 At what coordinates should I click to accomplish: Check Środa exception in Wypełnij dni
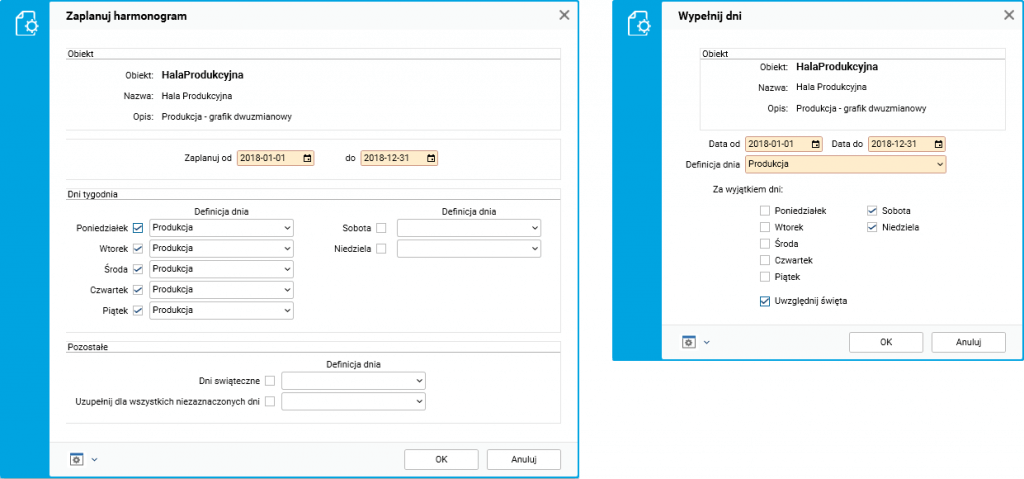click(x=764, y=244)
